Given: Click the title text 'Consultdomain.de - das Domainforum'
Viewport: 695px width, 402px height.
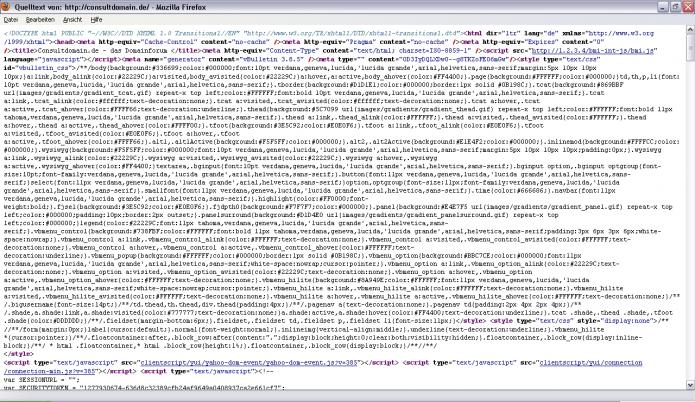Looking at the screenshot, I should click(x=103, y=51).
